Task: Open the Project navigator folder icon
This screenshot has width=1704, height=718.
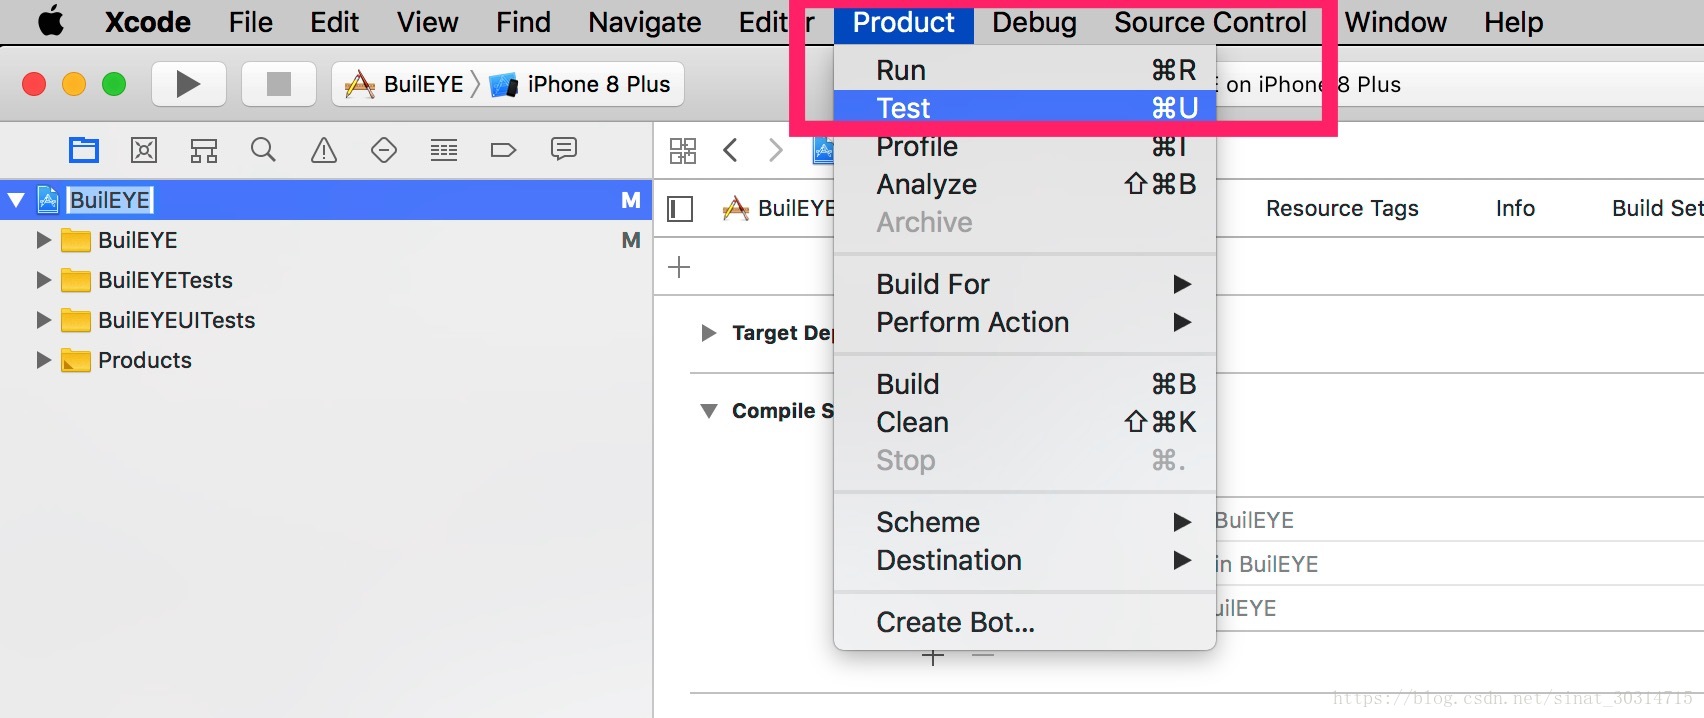Action: click(x=84, y=150)
